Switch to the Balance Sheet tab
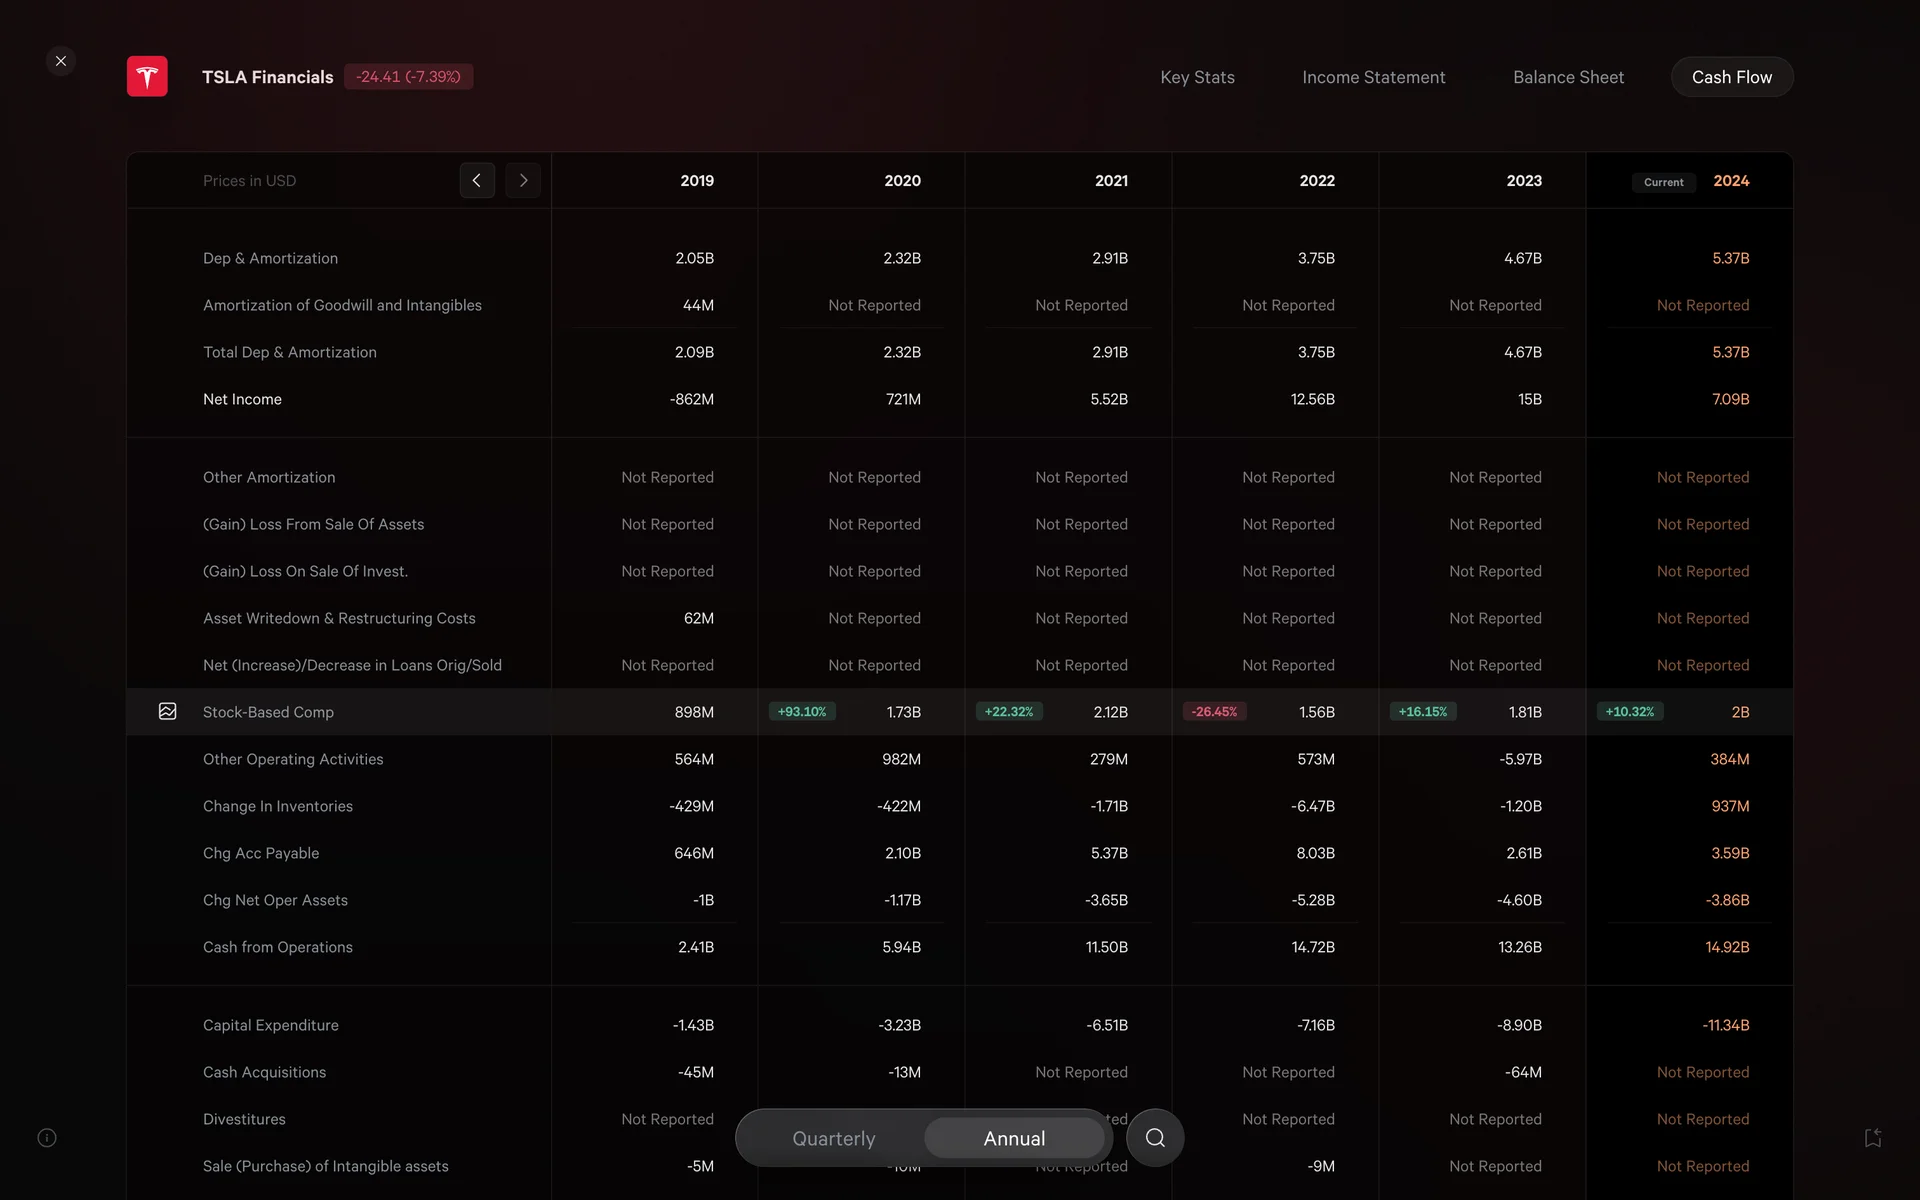The width and height of the screenshot is (1920, 1200). (1568, 77)
